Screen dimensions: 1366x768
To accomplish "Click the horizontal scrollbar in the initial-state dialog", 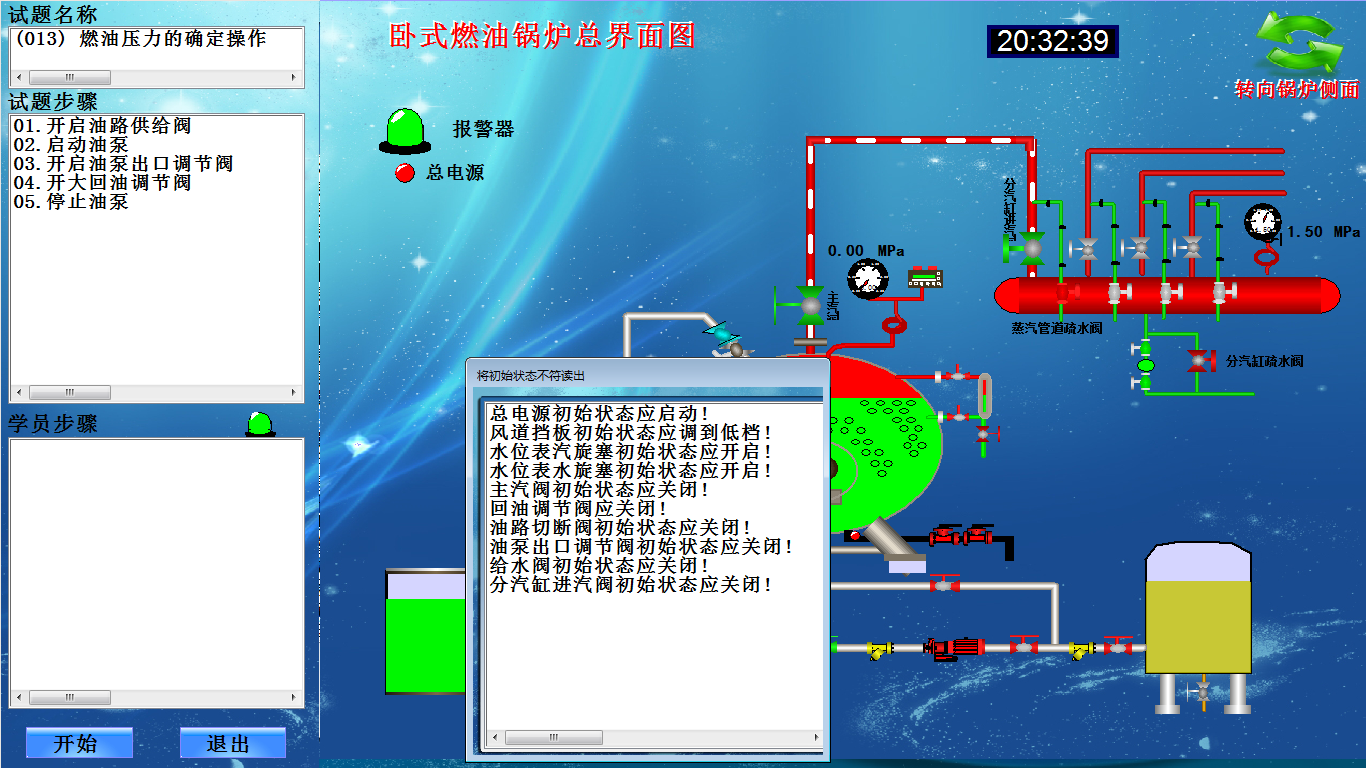I will click(x=554, y=738).
